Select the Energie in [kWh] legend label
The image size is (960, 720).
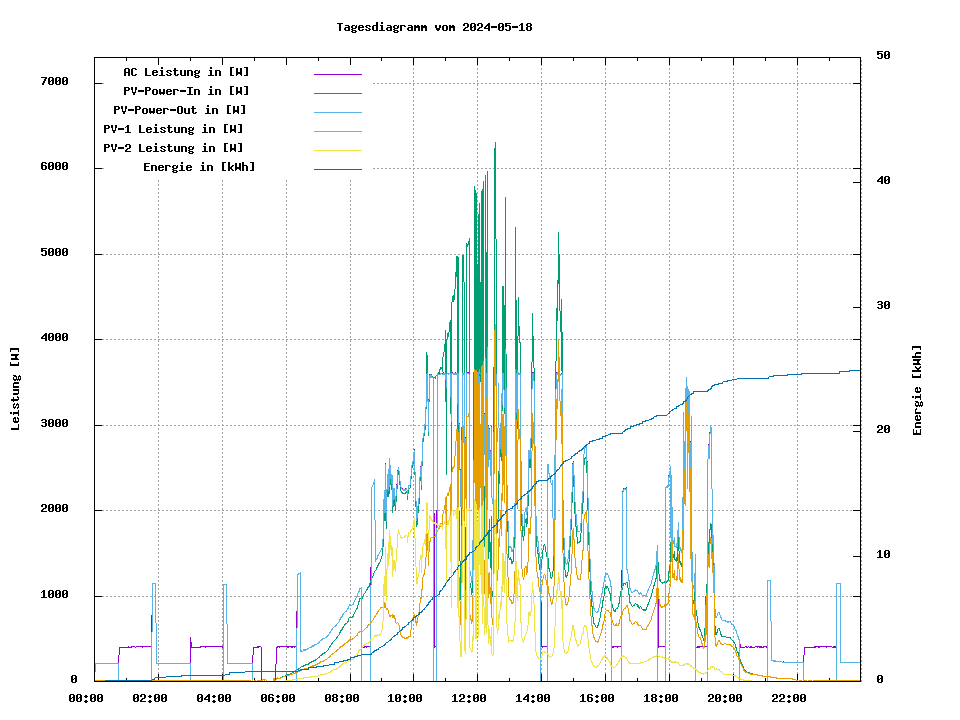coord(199,167)
